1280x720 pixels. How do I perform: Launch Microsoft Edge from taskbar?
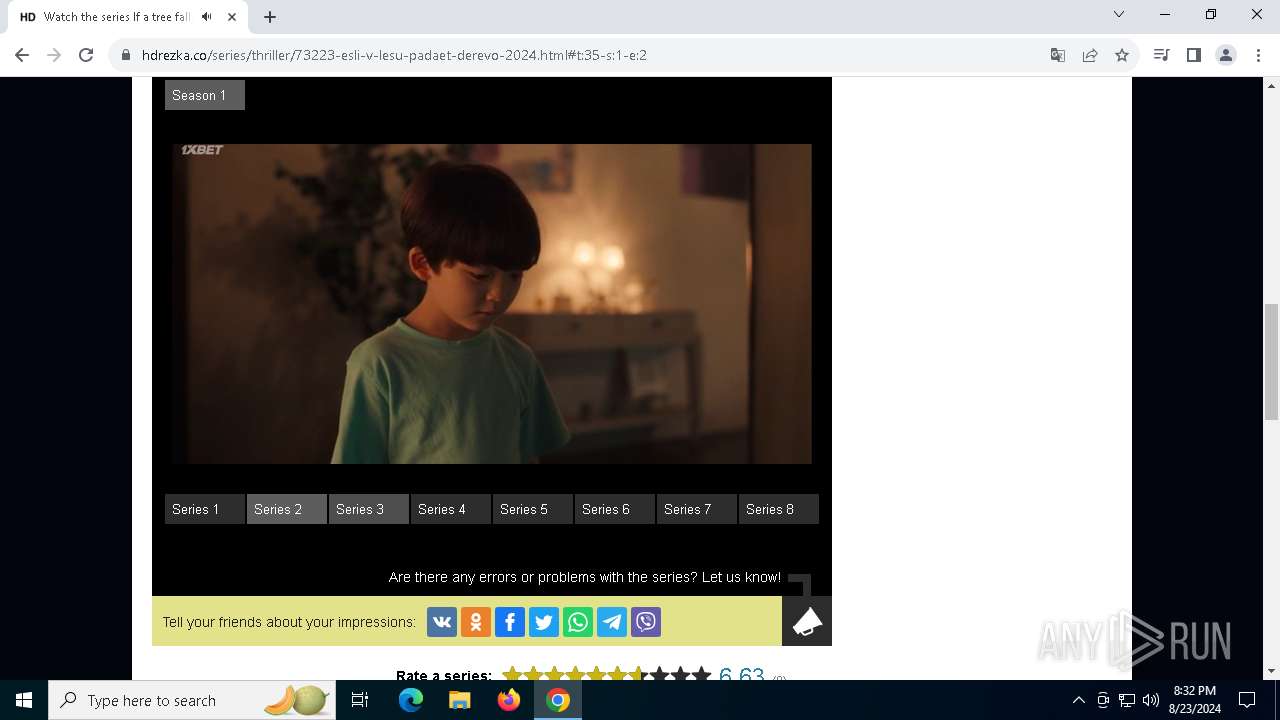coord(411,700)
